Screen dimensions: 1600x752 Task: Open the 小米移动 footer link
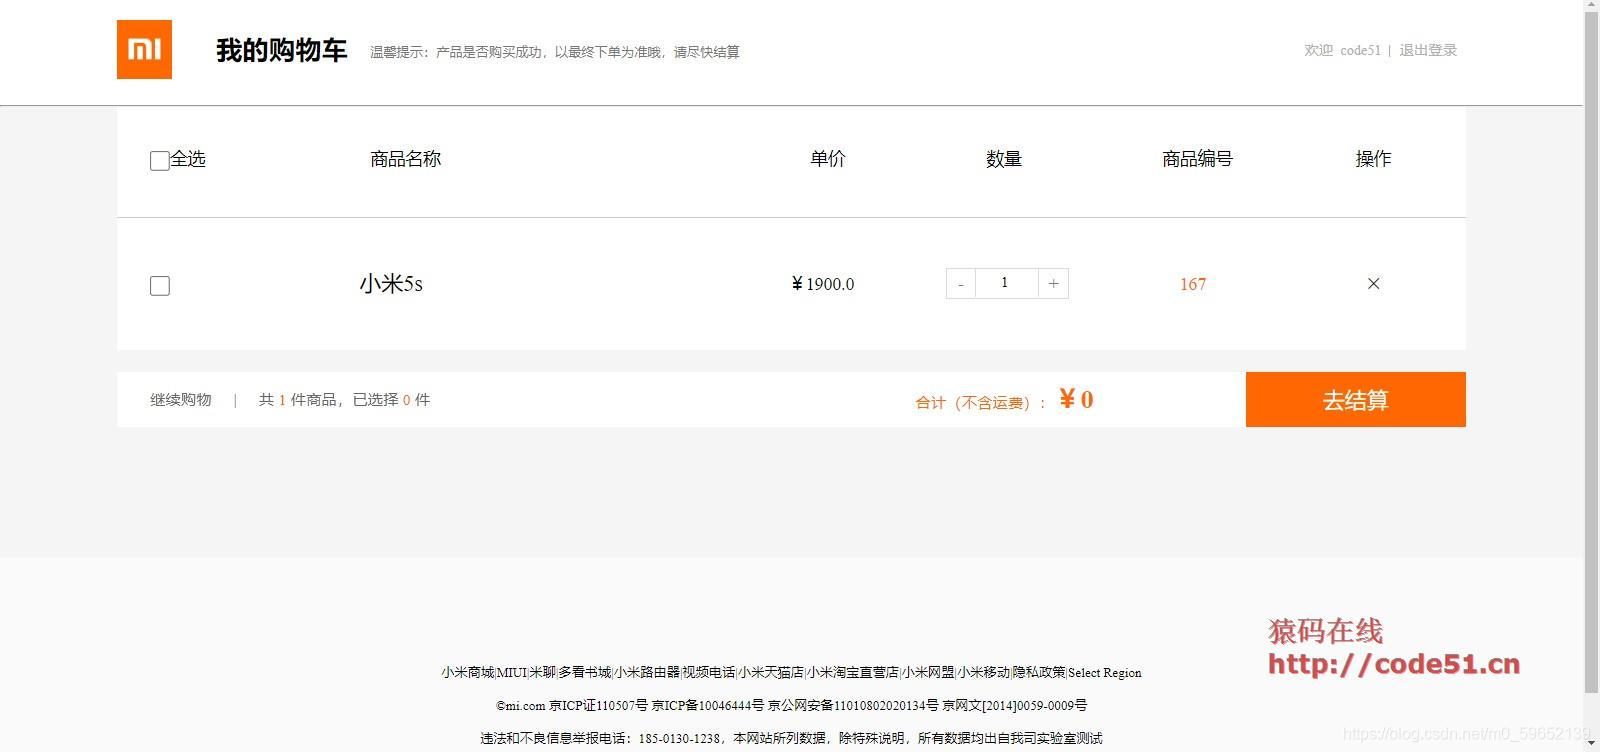point(984,672)
